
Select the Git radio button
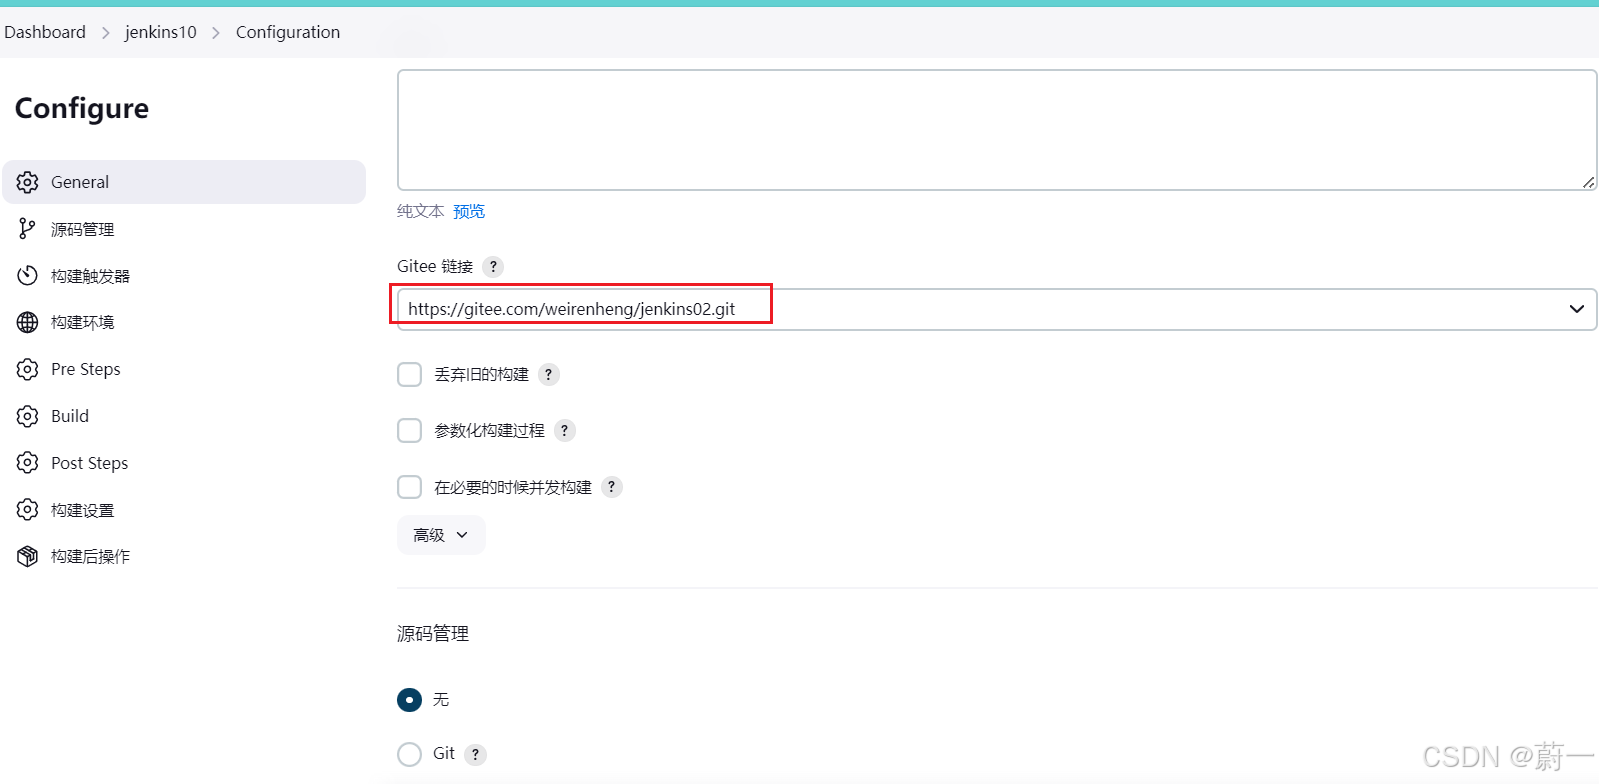[409, 754]
